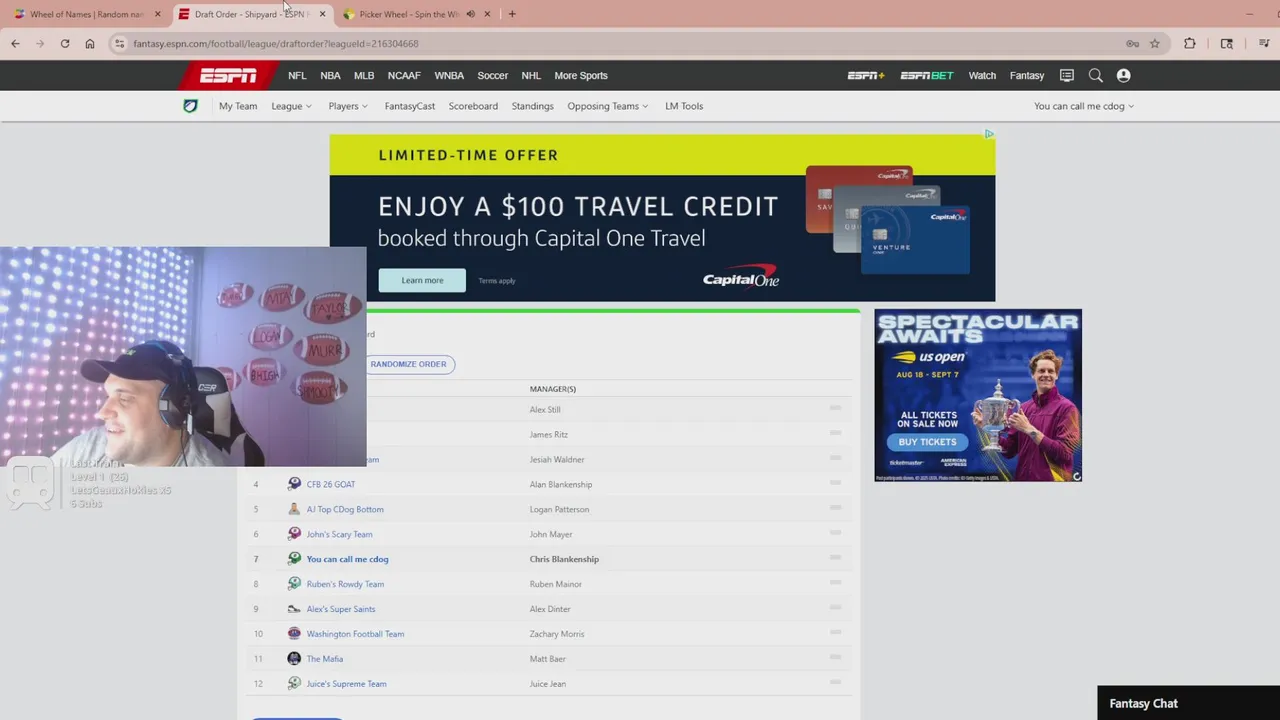Grab the drag handle for Alex Still row

tap(835, 408)
